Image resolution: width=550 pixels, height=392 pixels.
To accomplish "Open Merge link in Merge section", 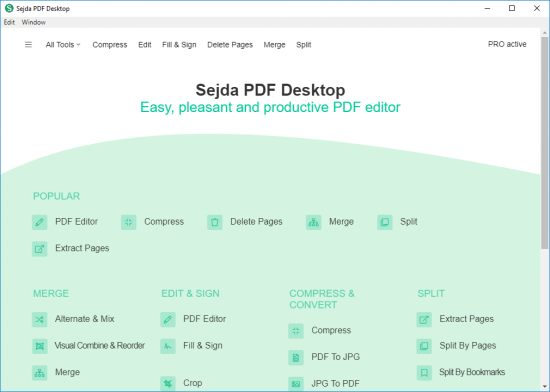I will coord(67,372).
